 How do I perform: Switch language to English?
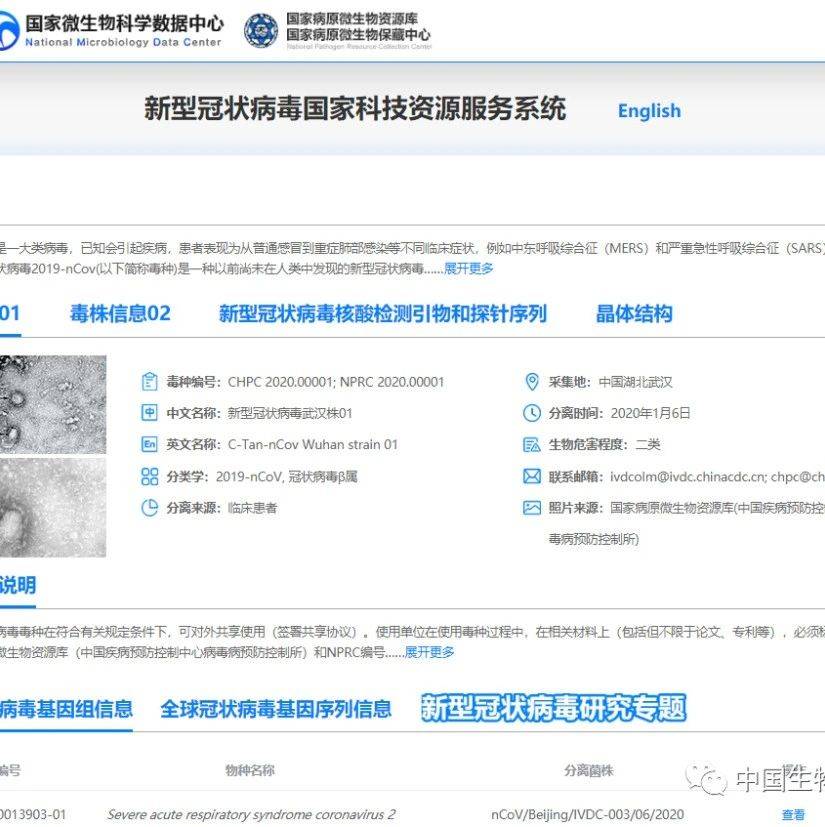648,111
